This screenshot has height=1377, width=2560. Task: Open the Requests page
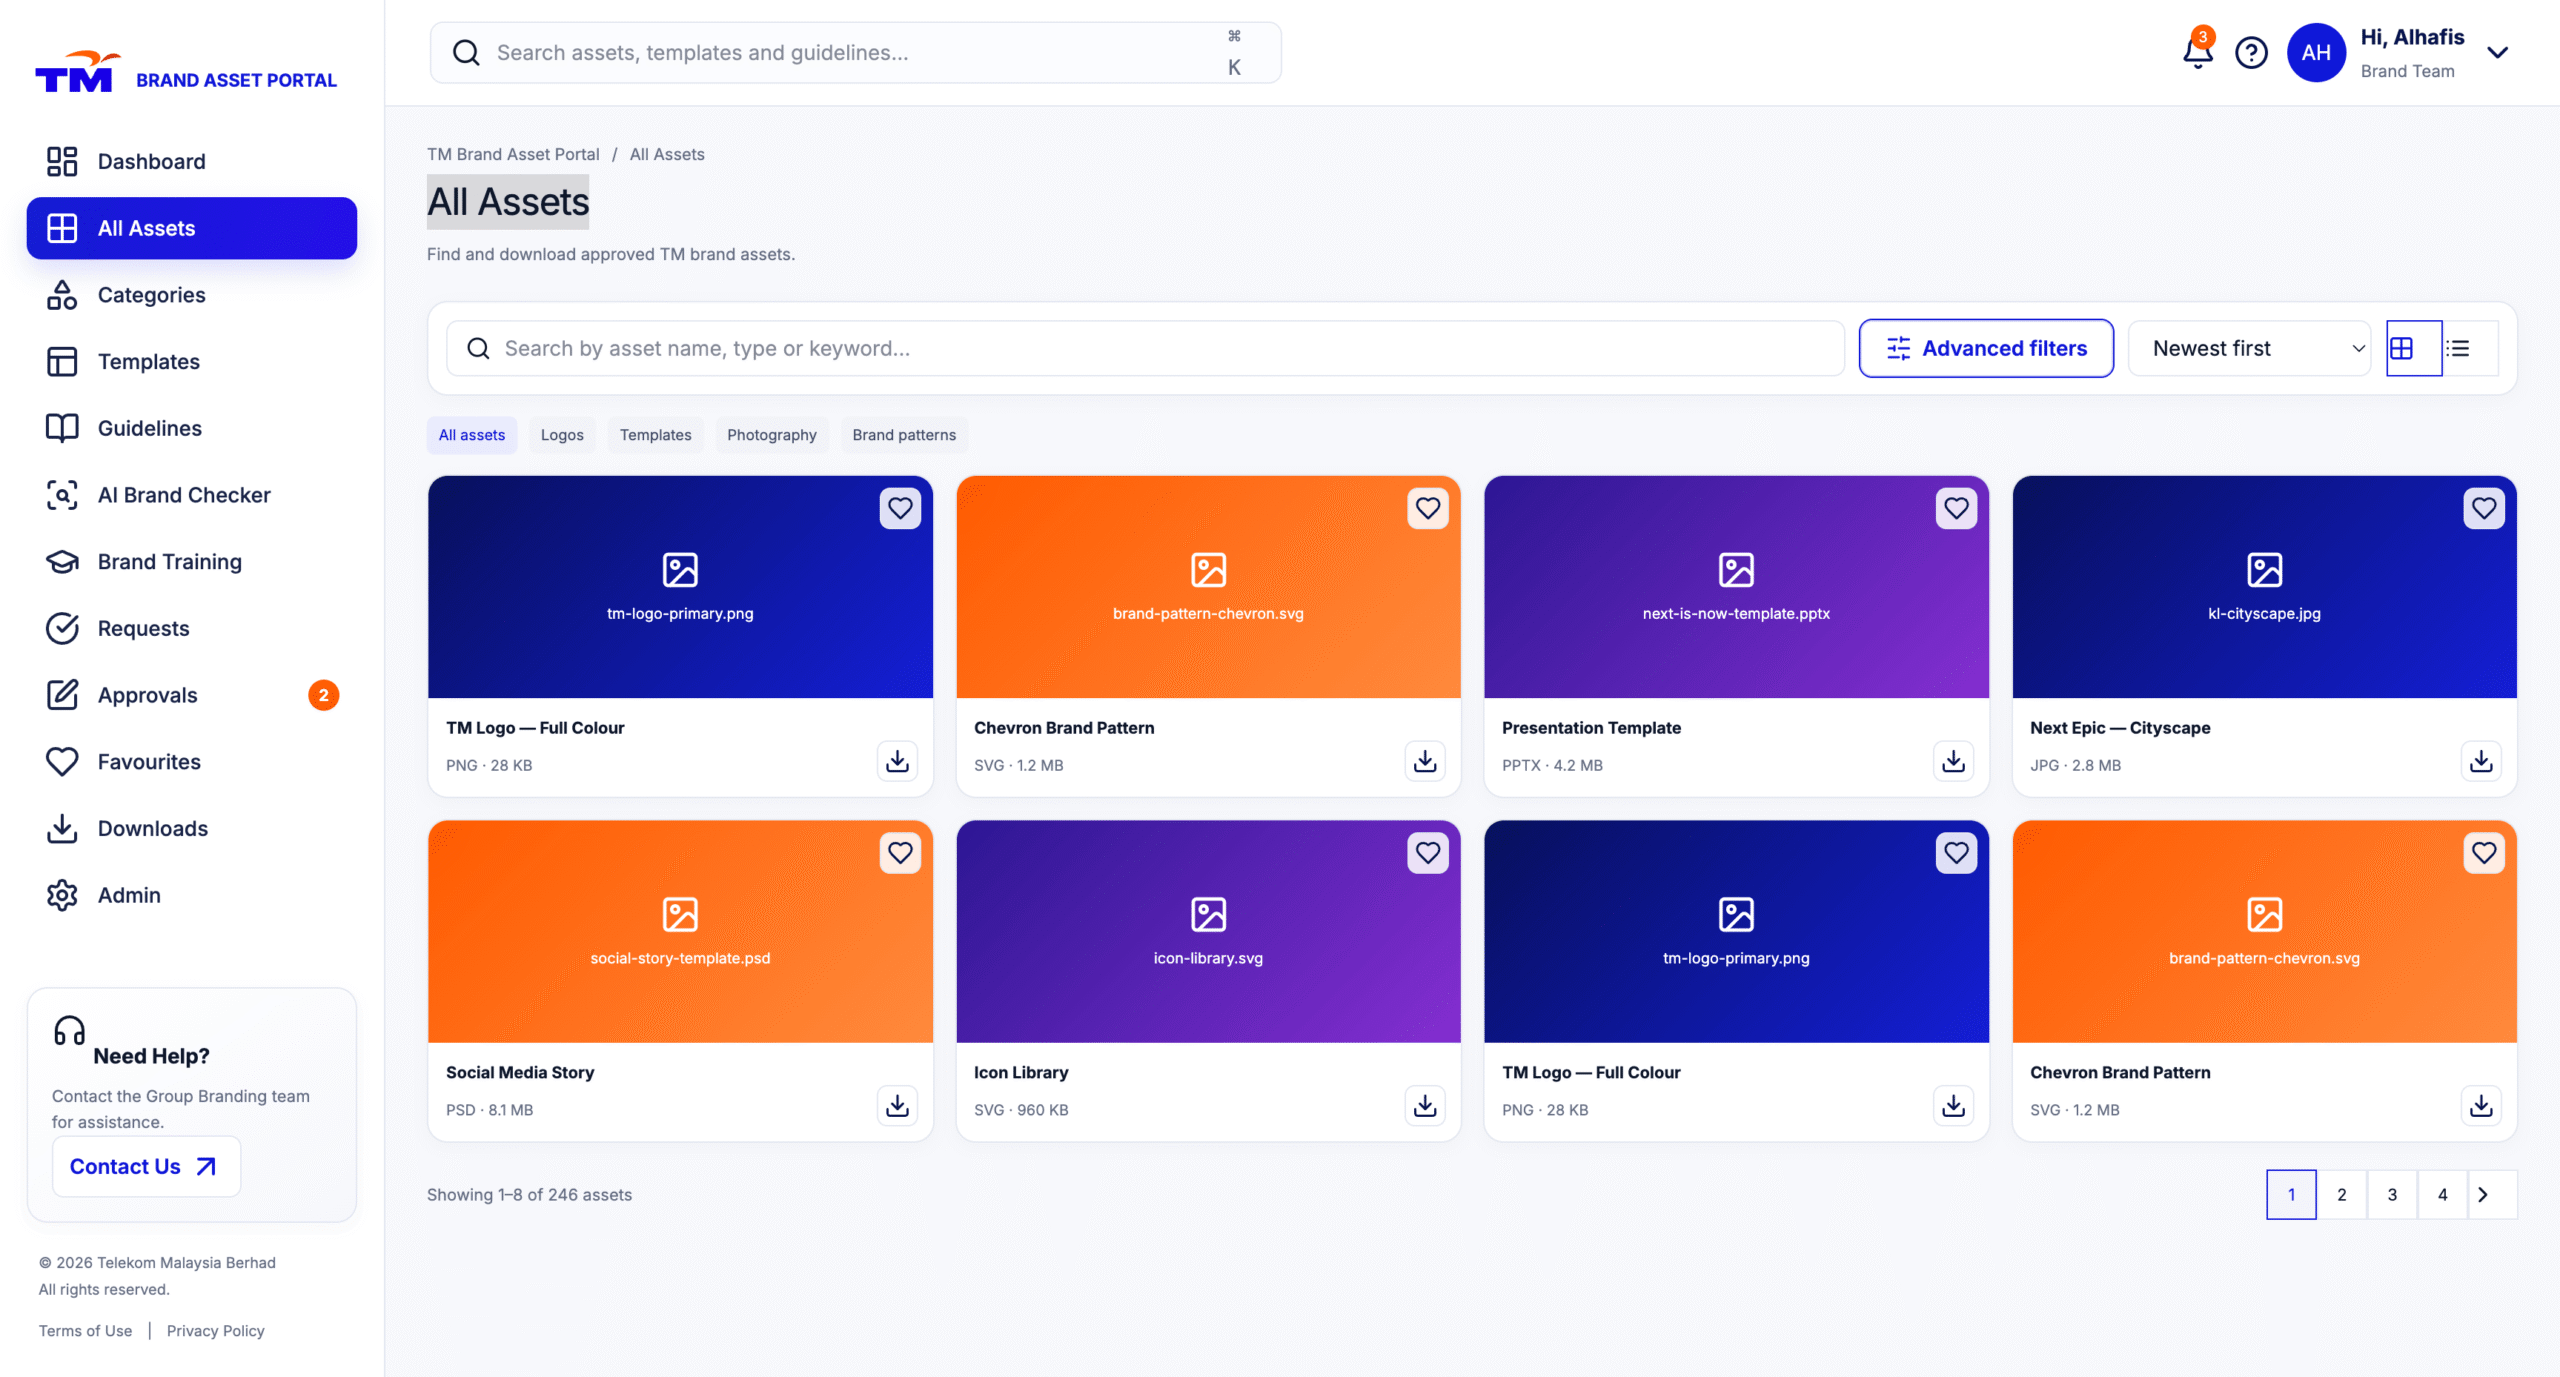pos(192,628)
